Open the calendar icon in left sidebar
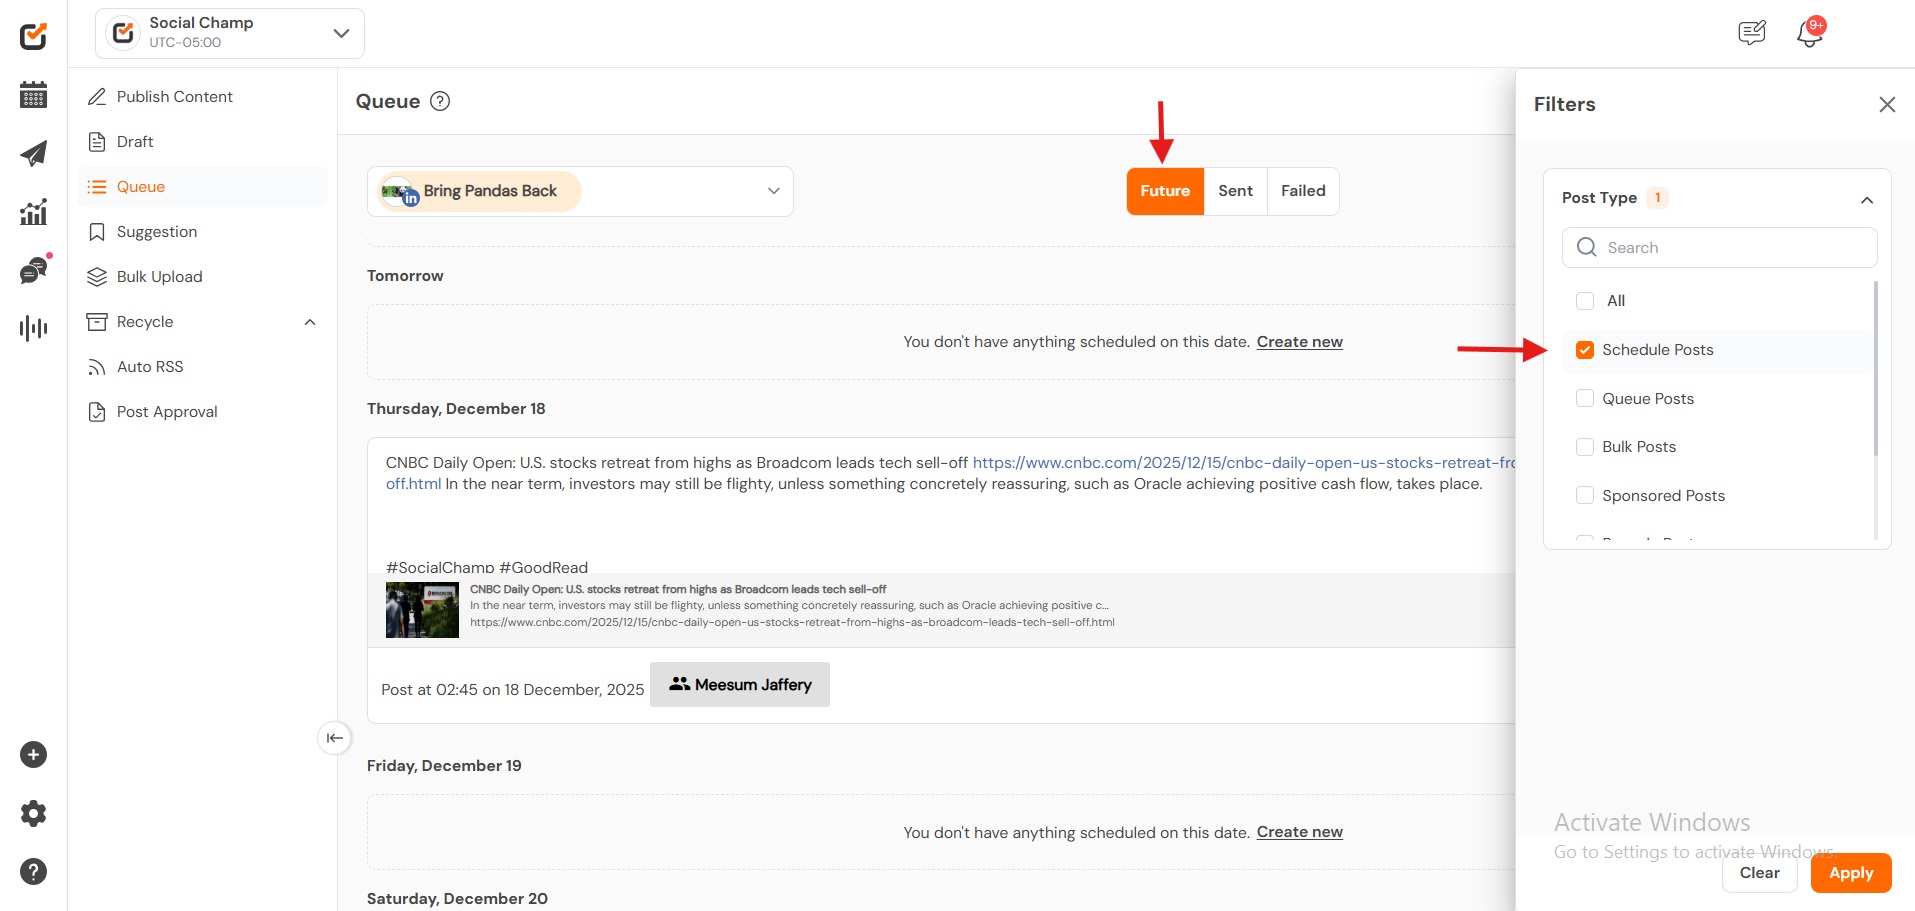Screen dimensions: 1915x911 [33, 95]
